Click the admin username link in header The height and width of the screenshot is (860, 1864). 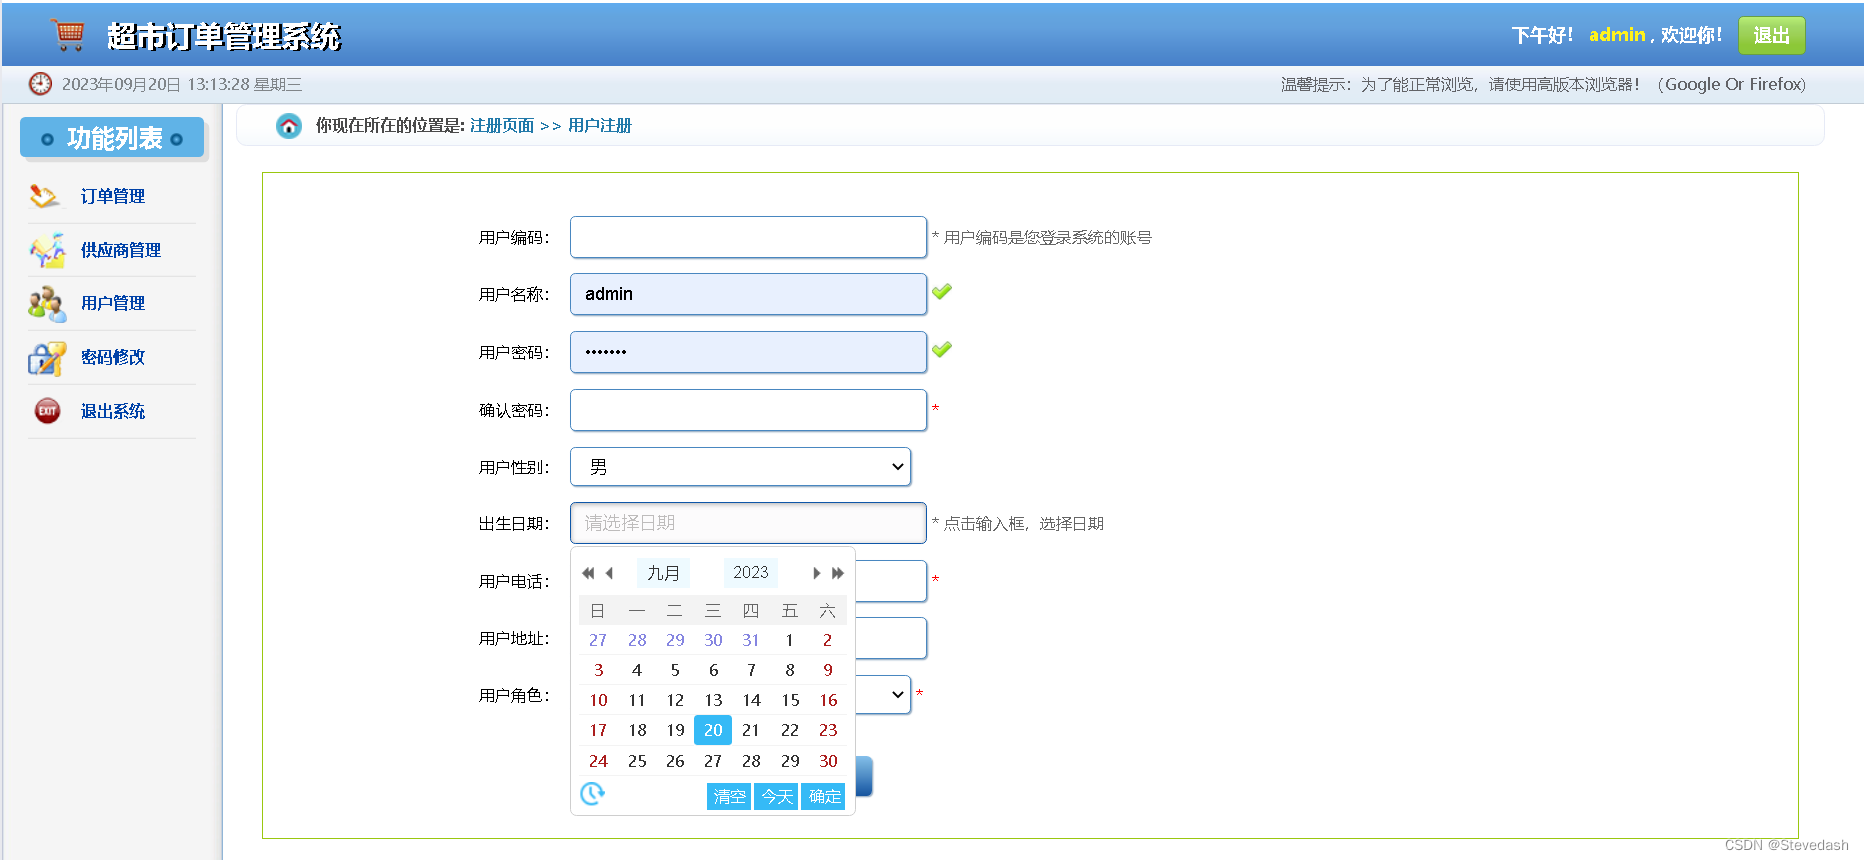pyautogui.click(x=1617, y=35)
